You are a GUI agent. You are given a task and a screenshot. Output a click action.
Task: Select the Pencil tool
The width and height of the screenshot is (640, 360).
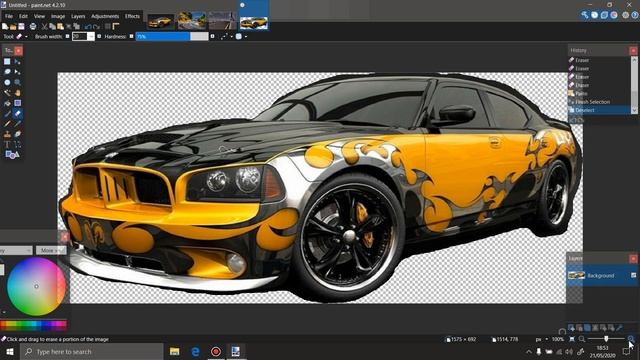7,124
